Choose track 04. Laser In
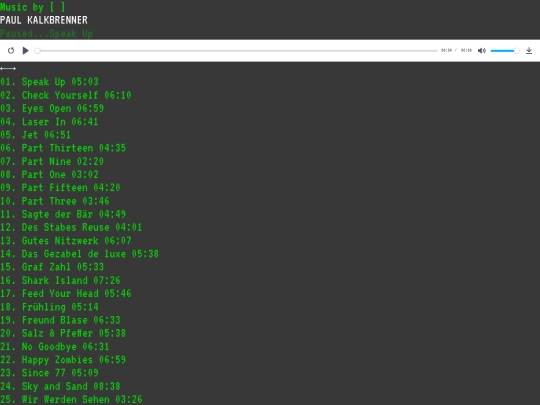 [x=49, y=122]
